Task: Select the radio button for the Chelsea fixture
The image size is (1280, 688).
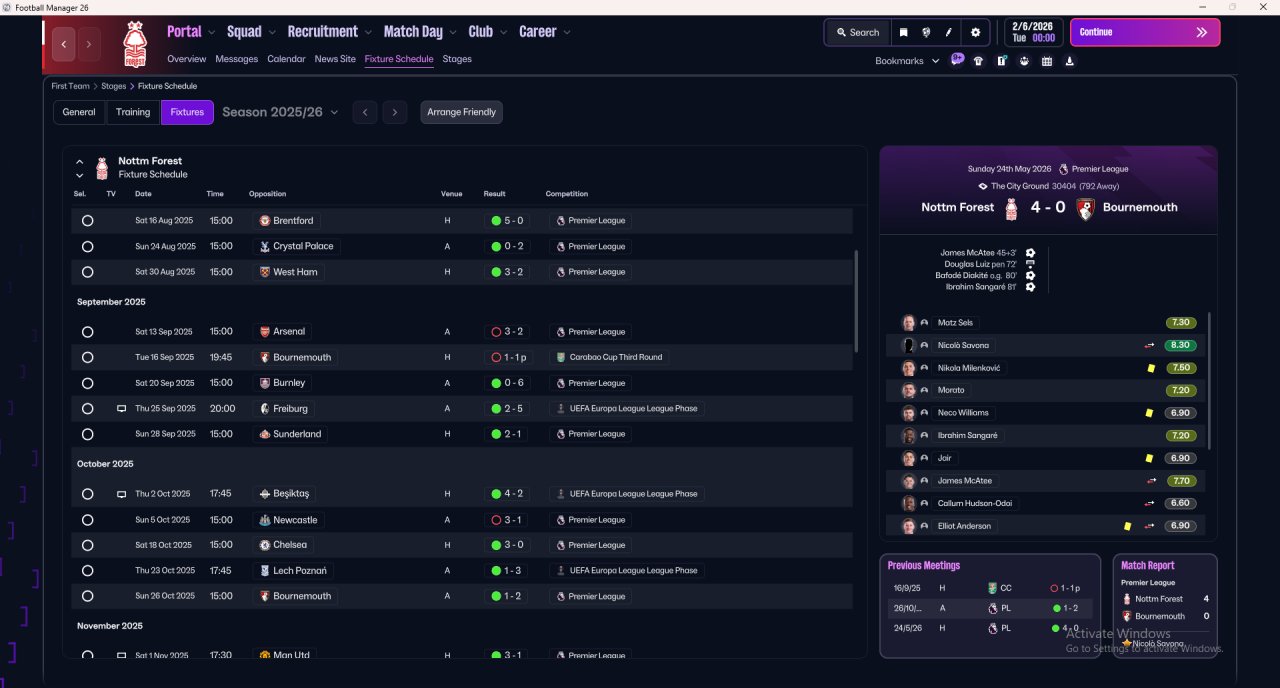Action: (x=87, y=545)
